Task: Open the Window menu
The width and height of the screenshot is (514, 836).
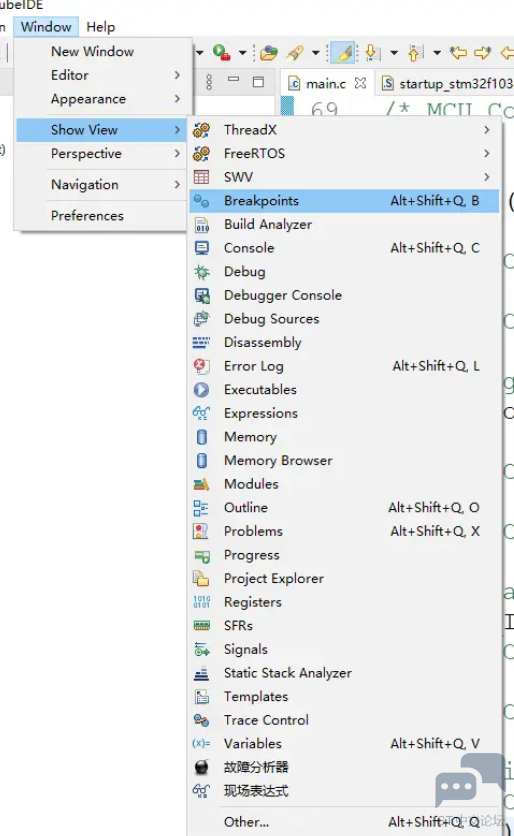Action: coord(46,27)
